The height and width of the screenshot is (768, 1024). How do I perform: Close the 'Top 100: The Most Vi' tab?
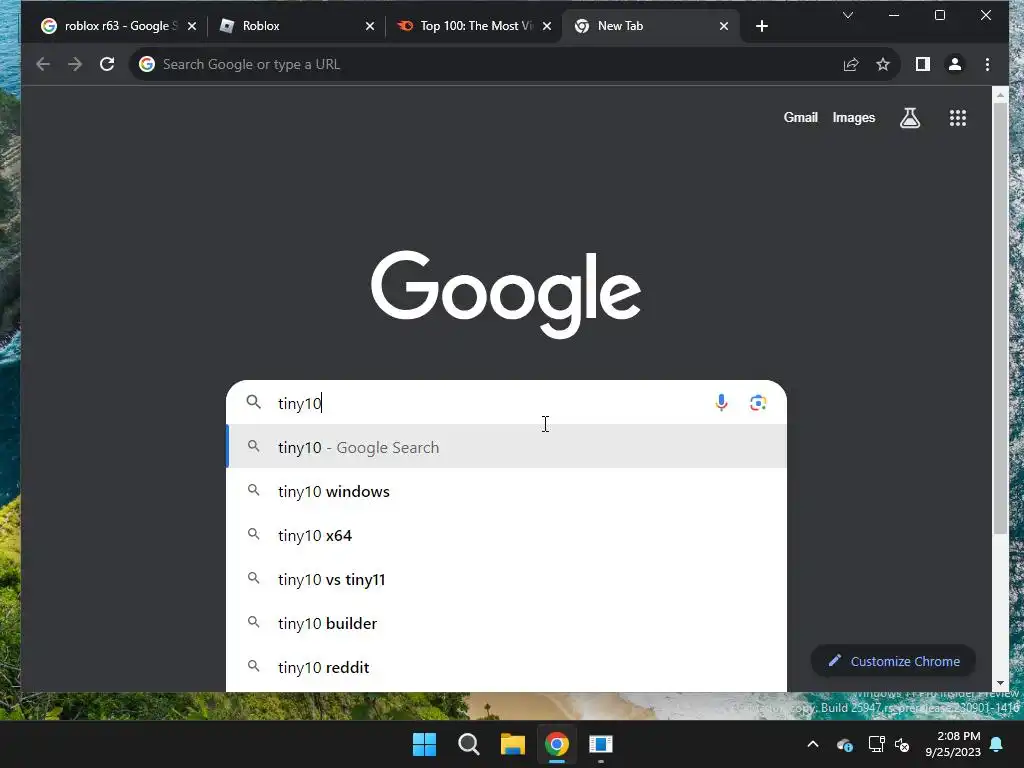[547, 26]
